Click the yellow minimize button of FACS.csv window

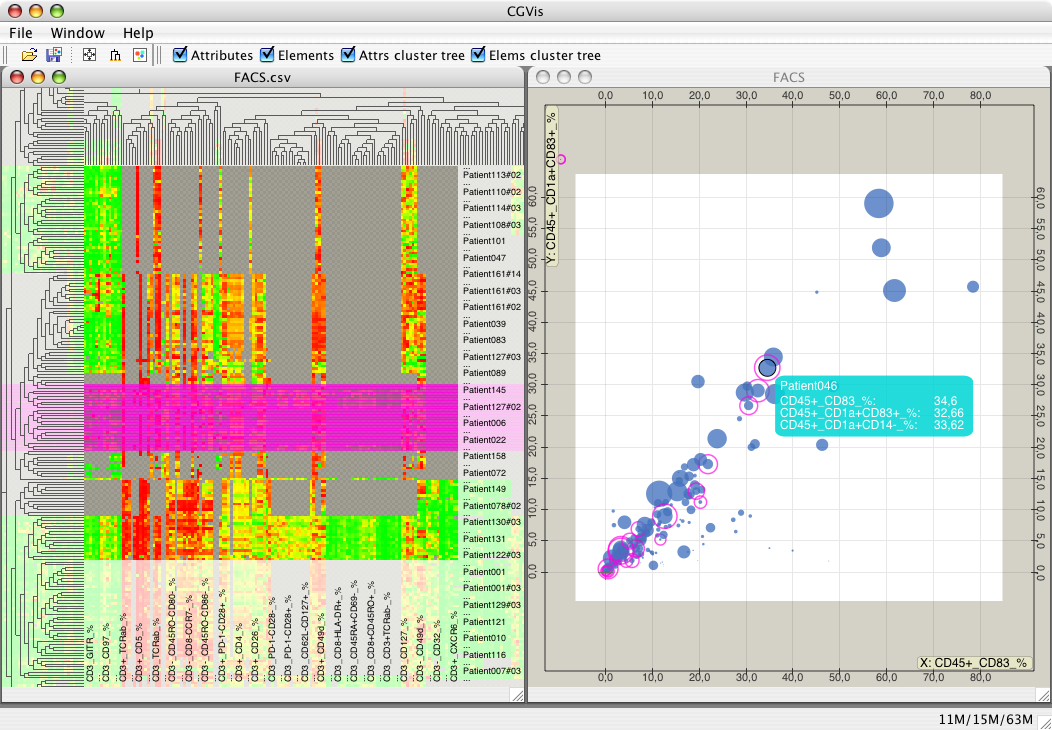(38, 77)
